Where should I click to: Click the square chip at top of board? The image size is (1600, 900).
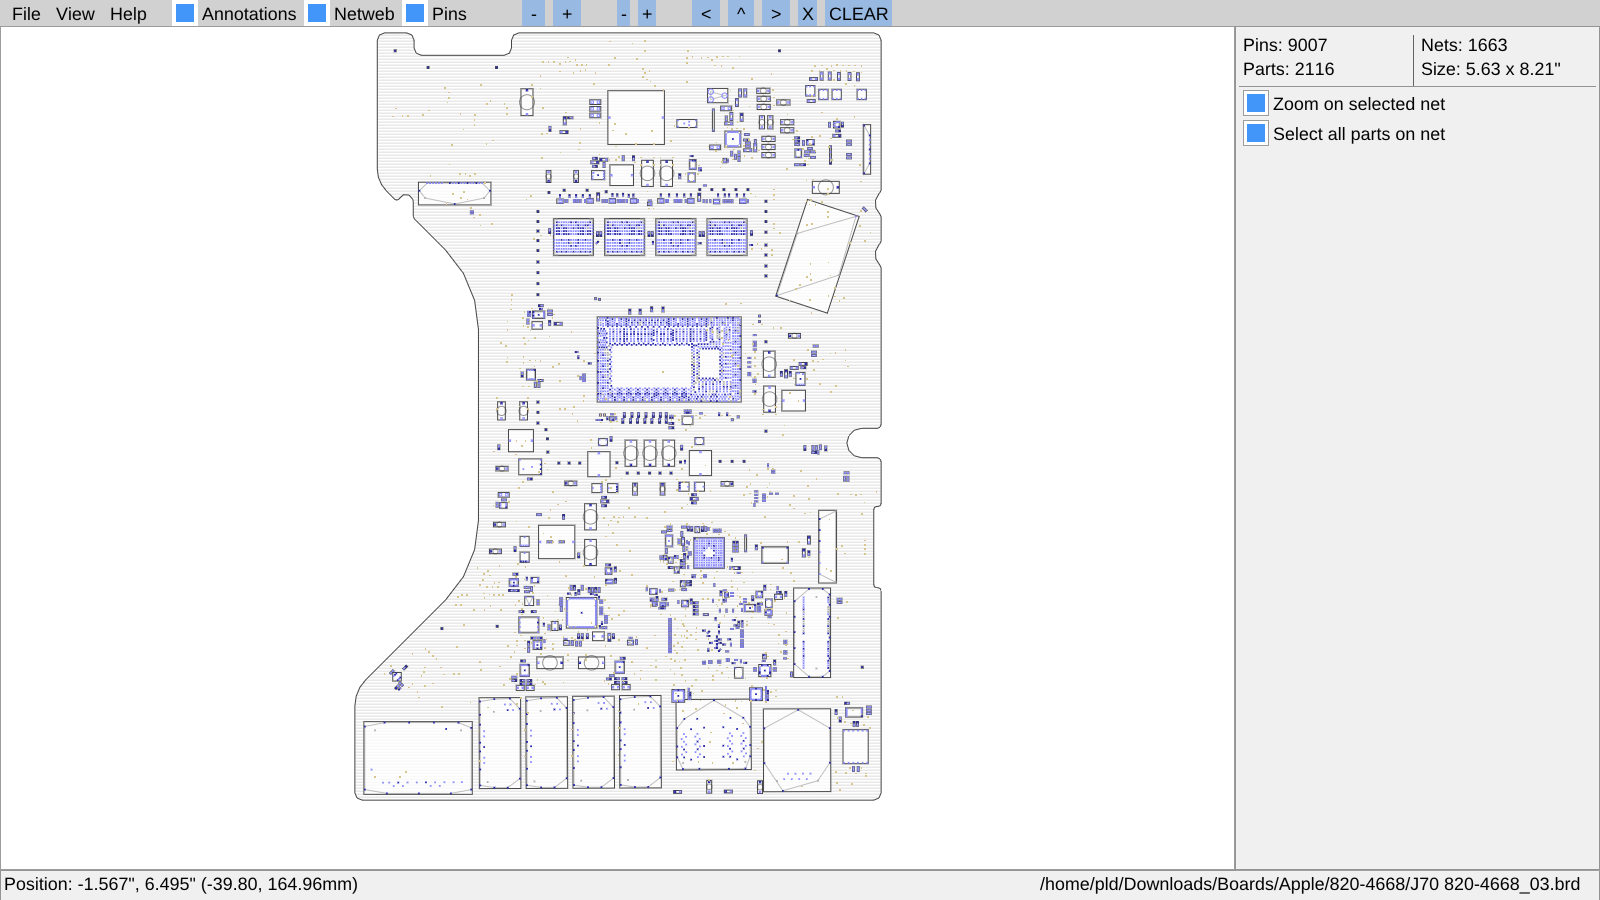636,118
